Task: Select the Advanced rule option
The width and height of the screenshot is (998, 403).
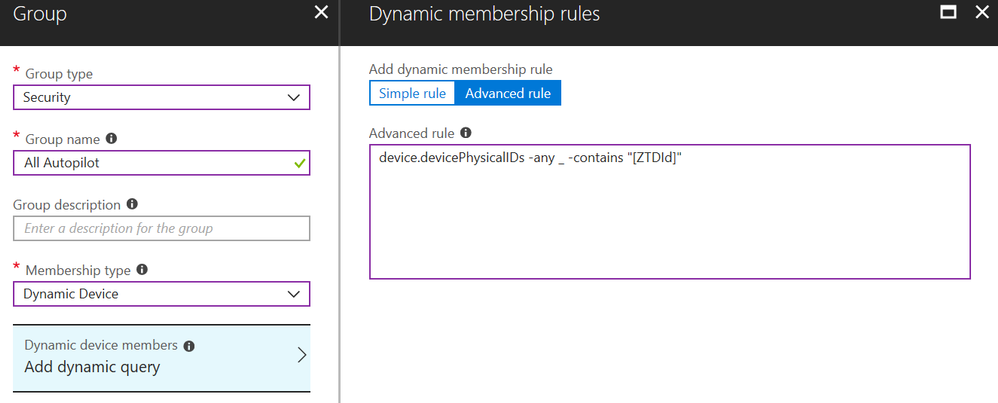Action: click(x=508, y=93)
